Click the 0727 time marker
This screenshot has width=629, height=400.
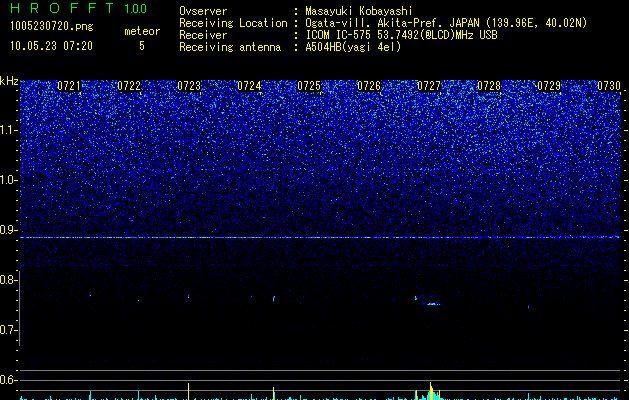(x=429, y=86)
